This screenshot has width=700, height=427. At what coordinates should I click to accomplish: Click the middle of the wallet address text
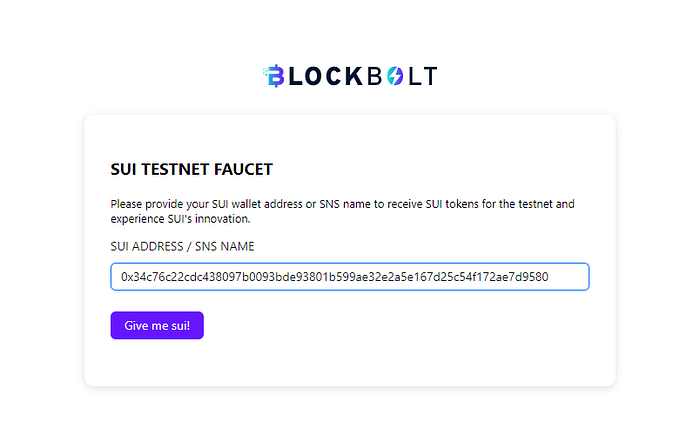[x=335, y=277]
